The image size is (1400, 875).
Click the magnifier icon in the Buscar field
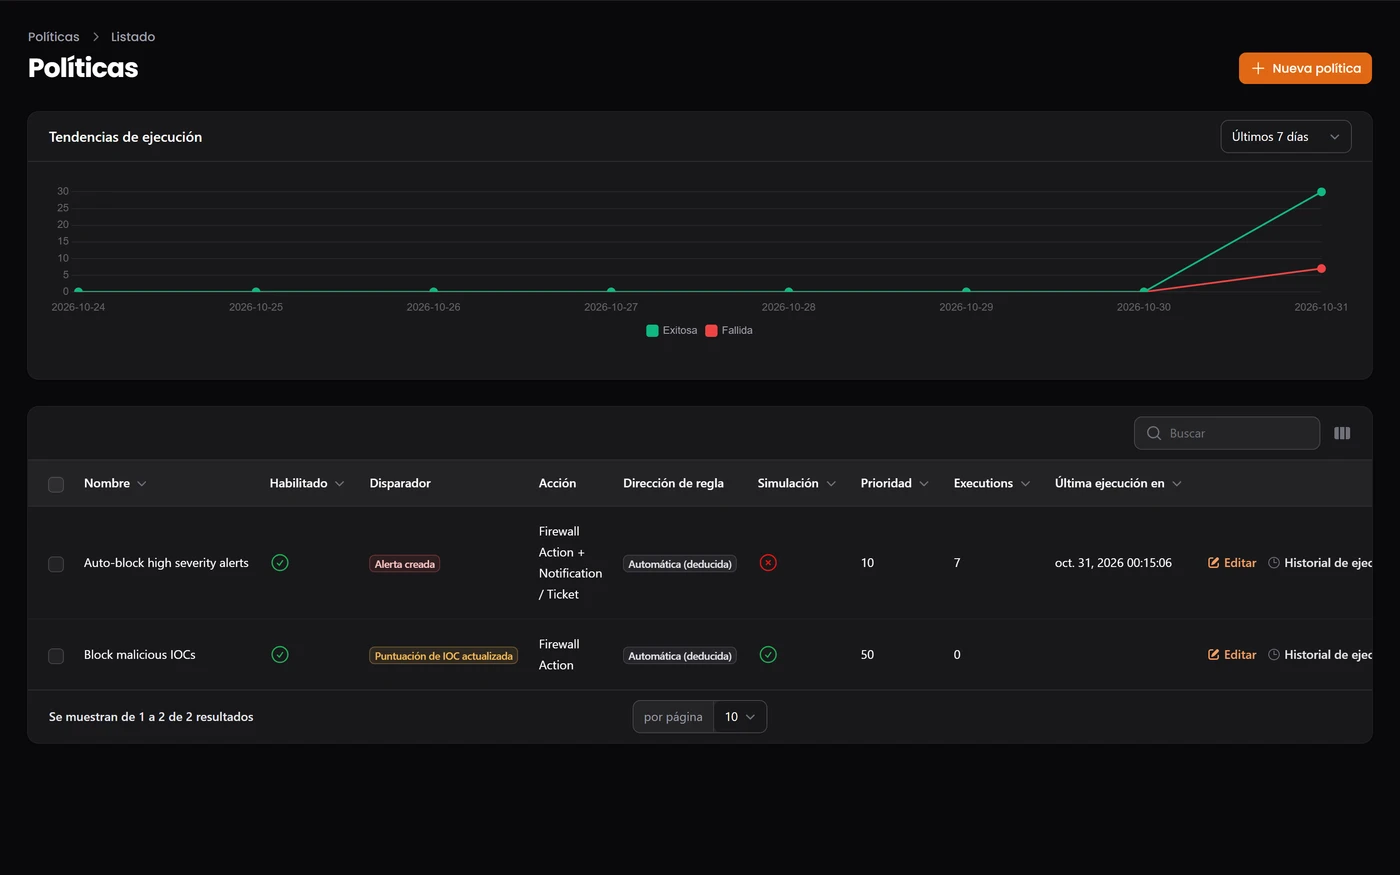pyautogui.click(x=1154, y=433)
